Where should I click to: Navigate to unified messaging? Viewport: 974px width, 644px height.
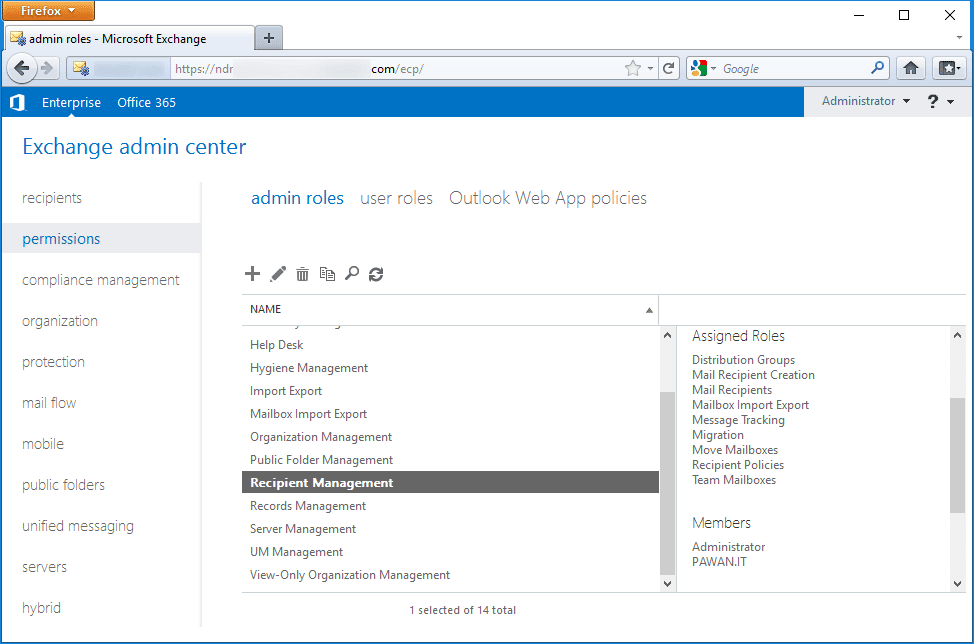tap(78, 526)
